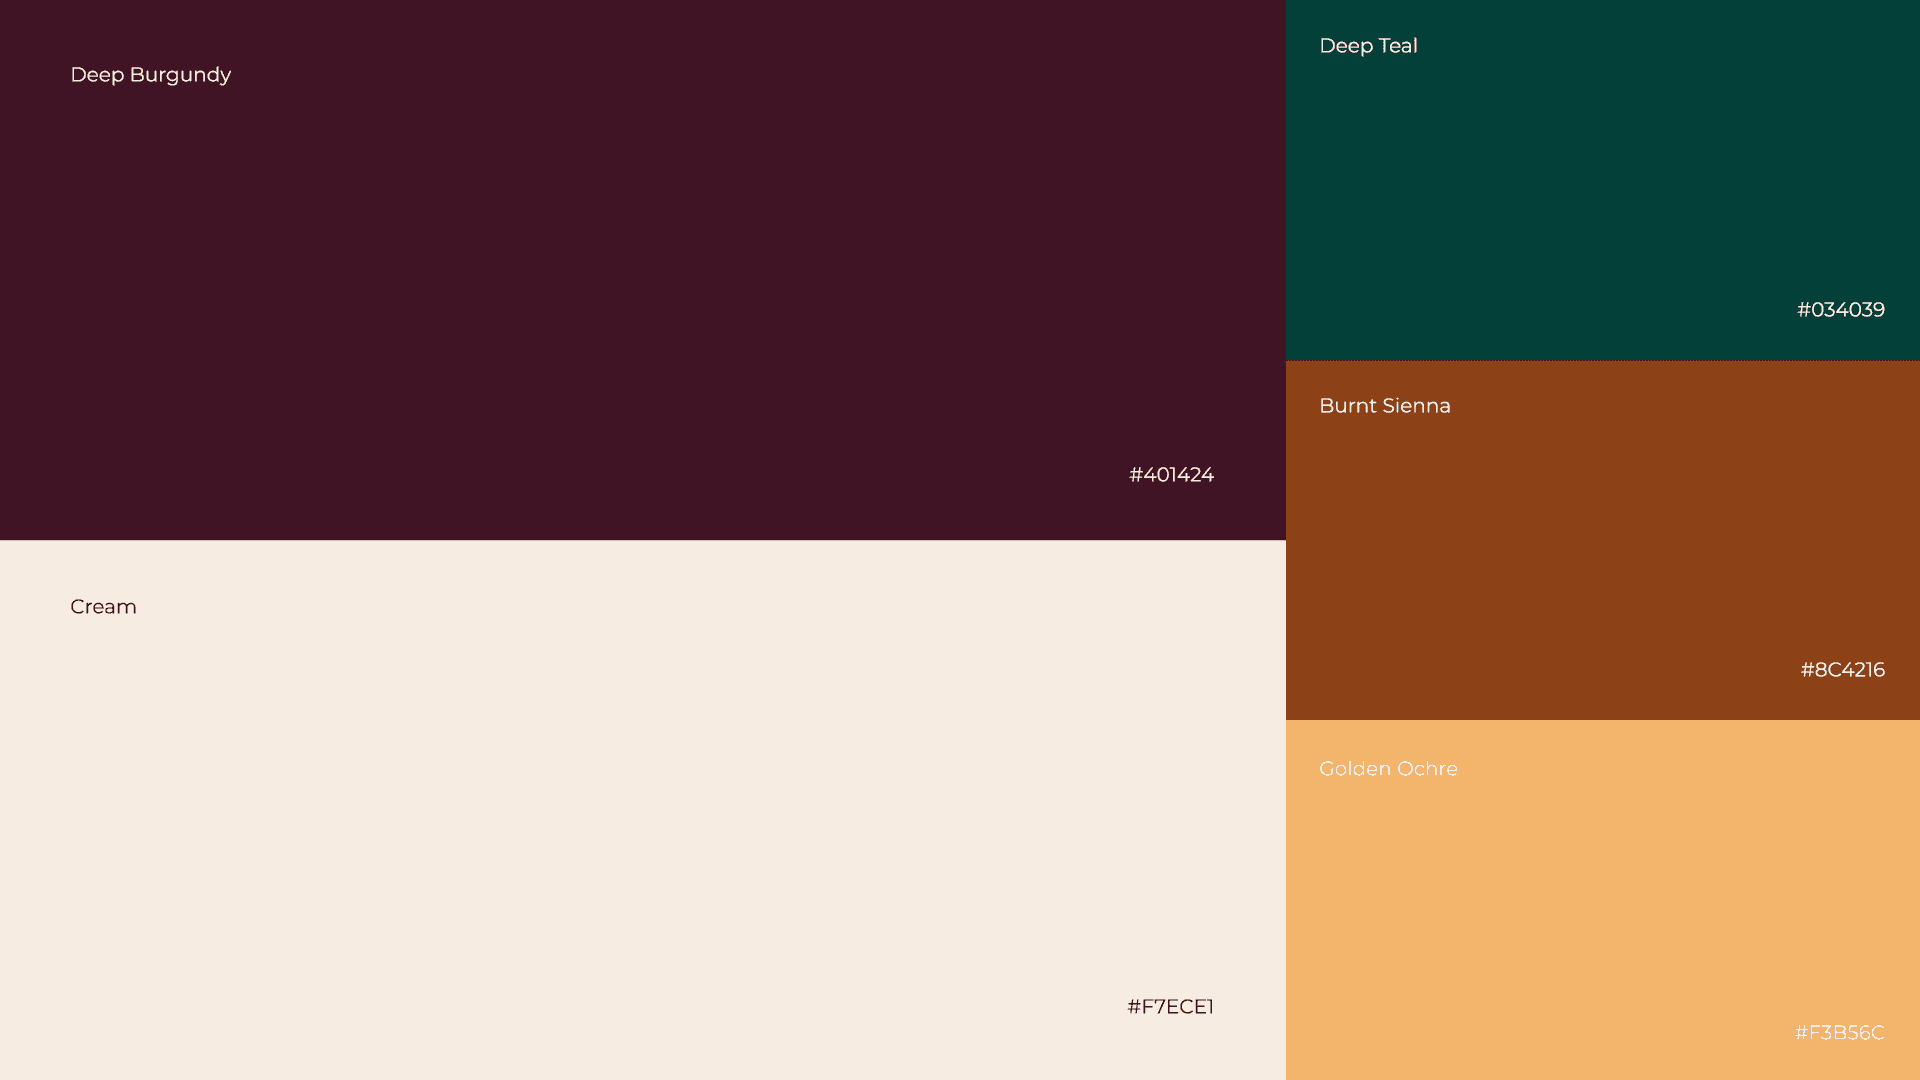Click the #F3B56C hex code

[1839, 1033]
